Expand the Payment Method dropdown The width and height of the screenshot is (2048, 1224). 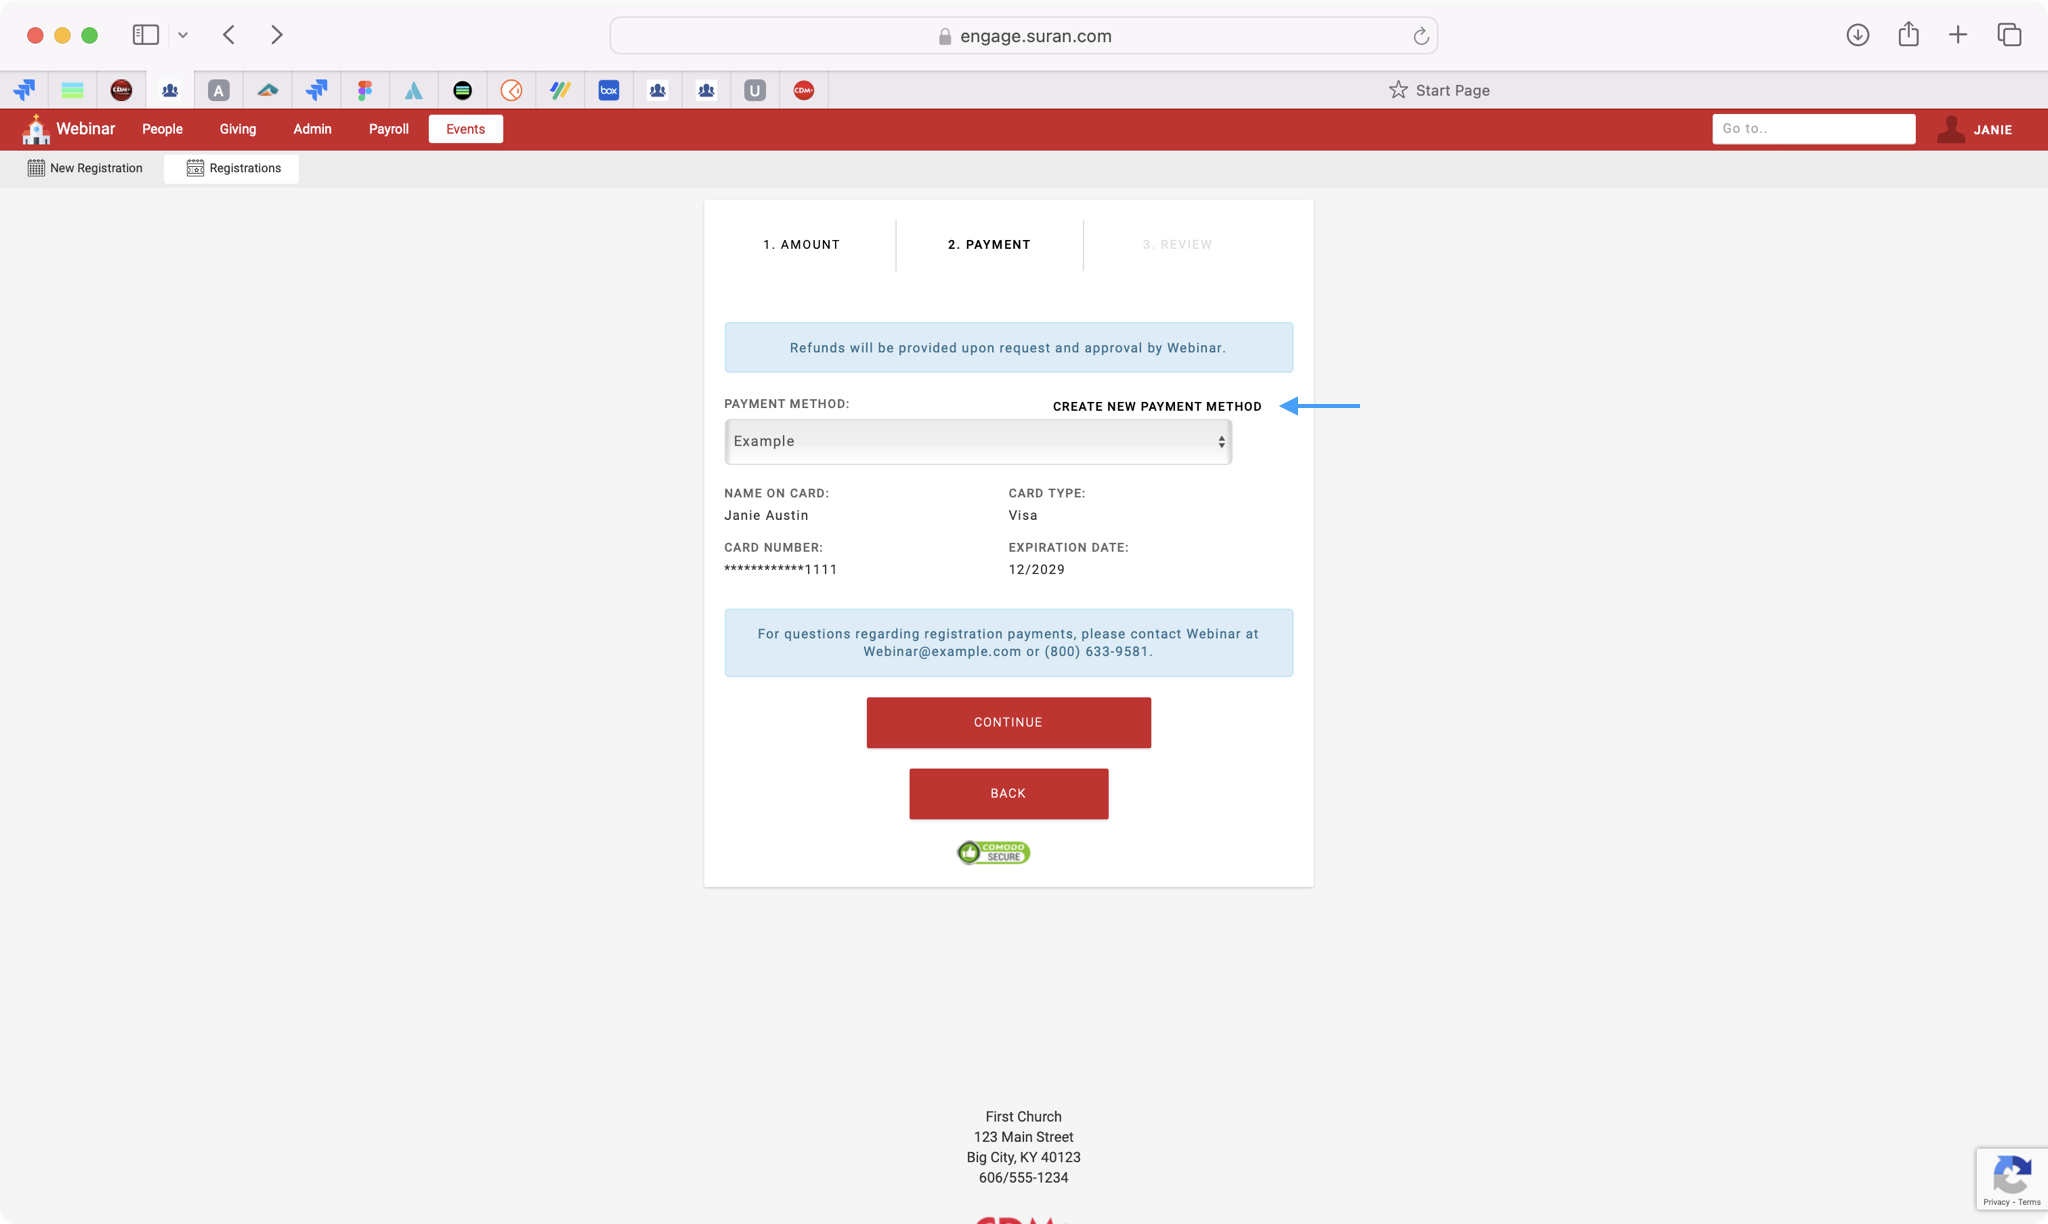pyautogui.click(x=977, y=441)
